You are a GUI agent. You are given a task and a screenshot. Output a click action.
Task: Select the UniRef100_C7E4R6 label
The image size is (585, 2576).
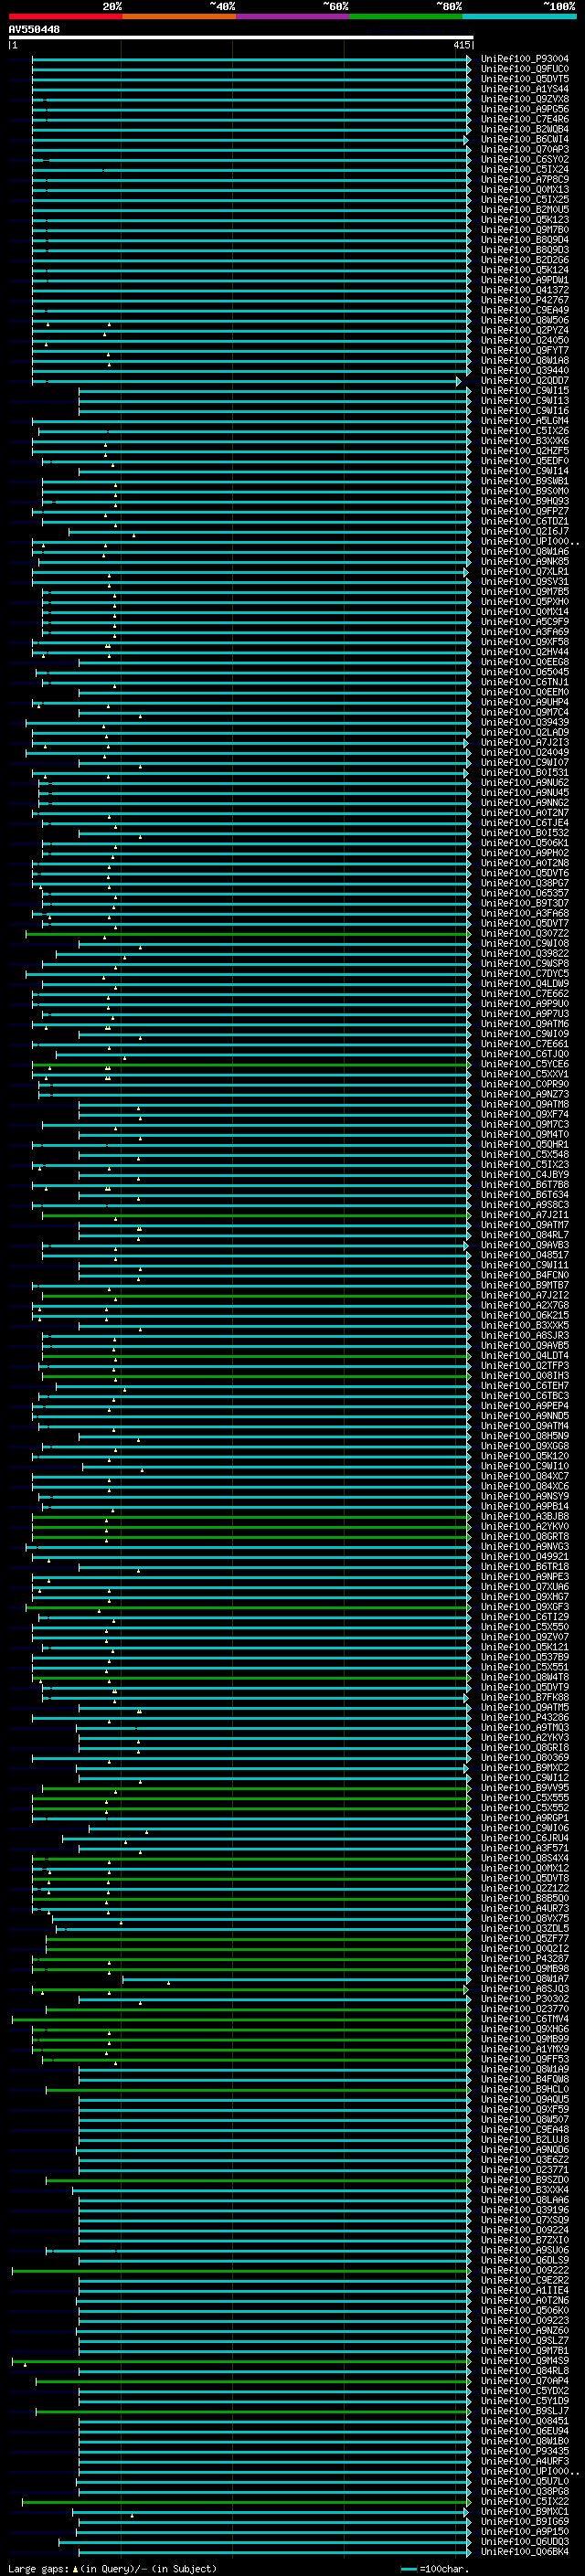click(x=525, y=119)
